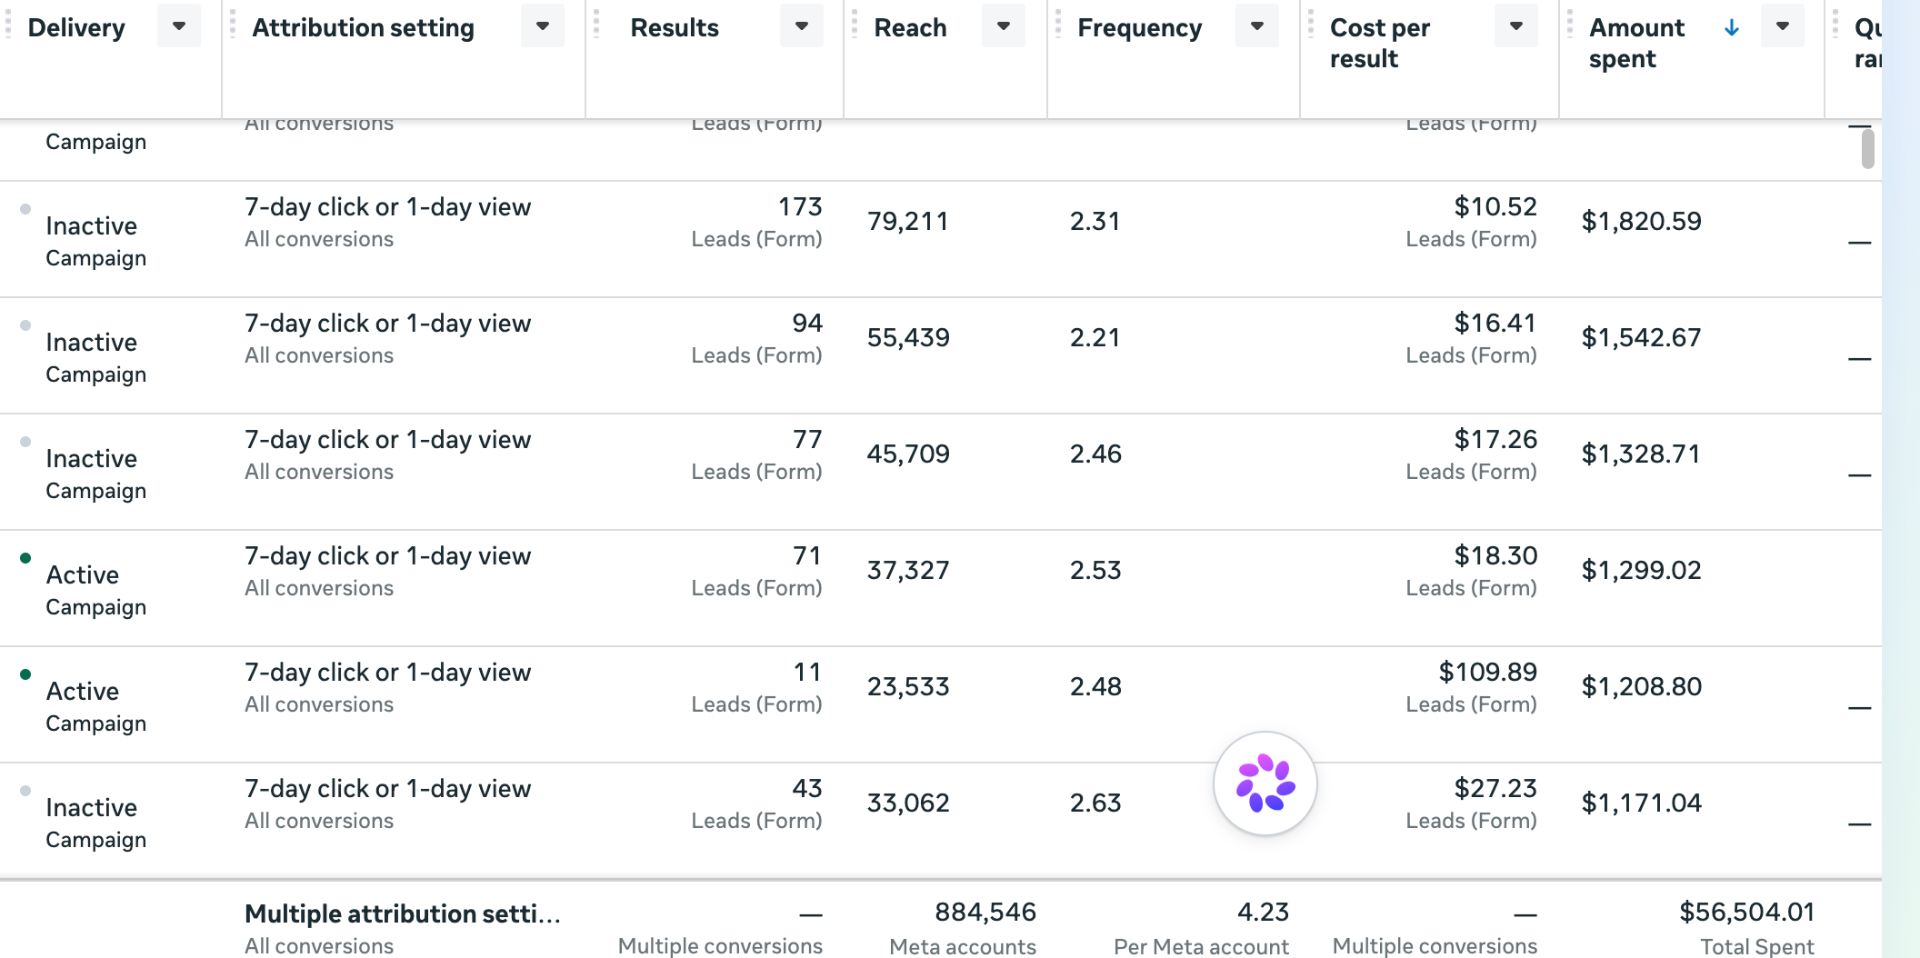The image size is (1920, 958).
Task: Click the 23,533 reach value
Action: [908, 686]
